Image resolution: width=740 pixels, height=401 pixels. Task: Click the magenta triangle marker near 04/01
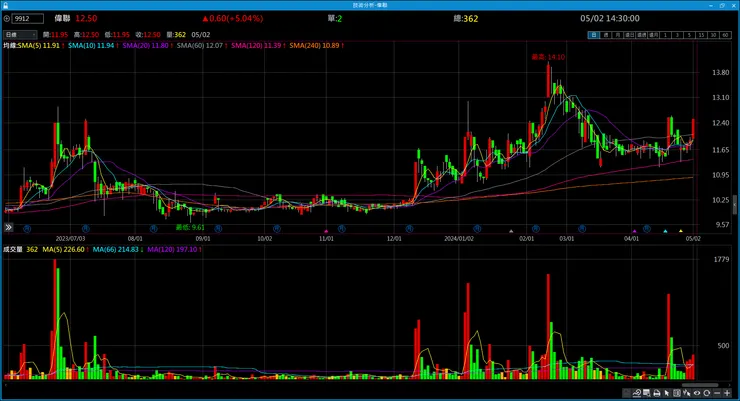[634, 231]
